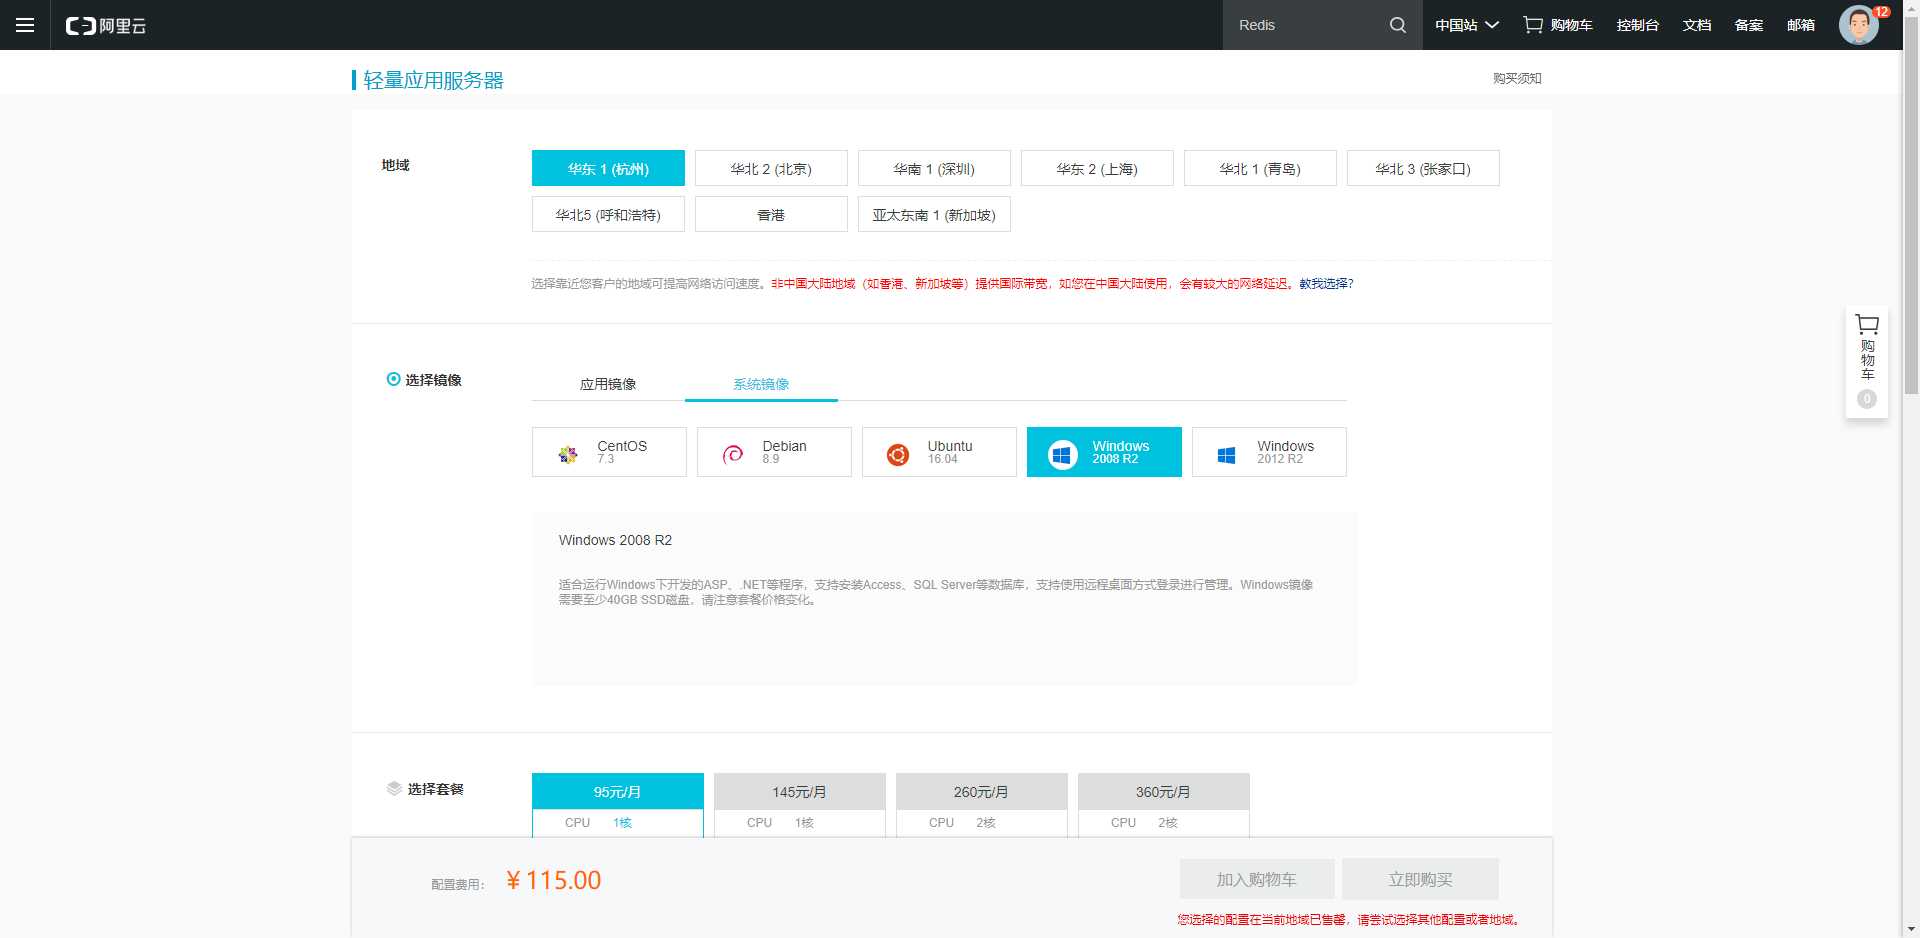Open 文档 in top navigation
Screen dimensions: 1920x938
[x=1697, y=25]
